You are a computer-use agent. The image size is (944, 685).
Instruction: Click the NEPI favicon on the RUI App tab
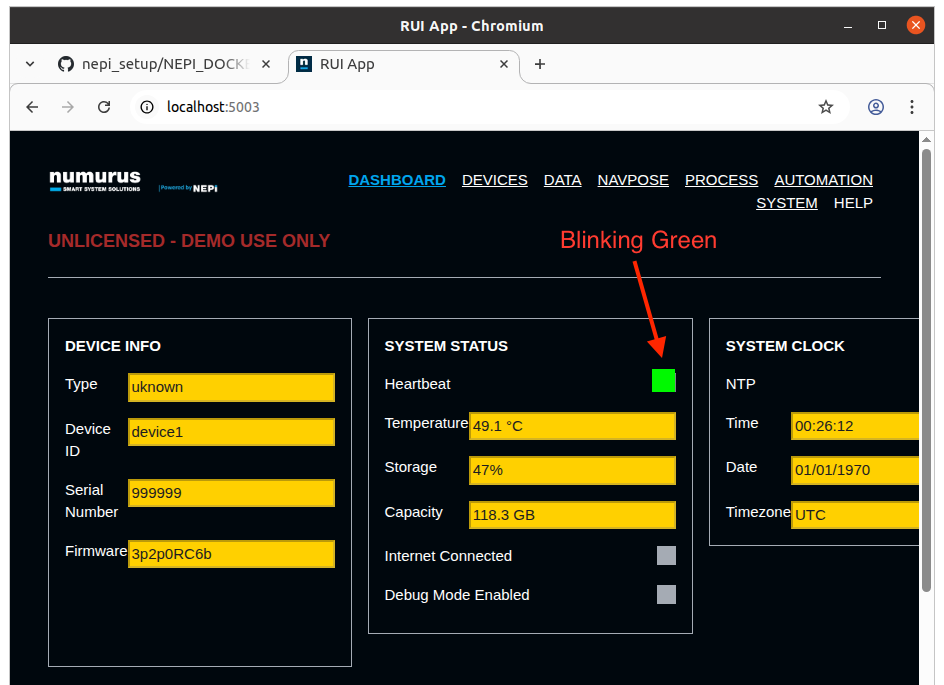coord(303,63)
